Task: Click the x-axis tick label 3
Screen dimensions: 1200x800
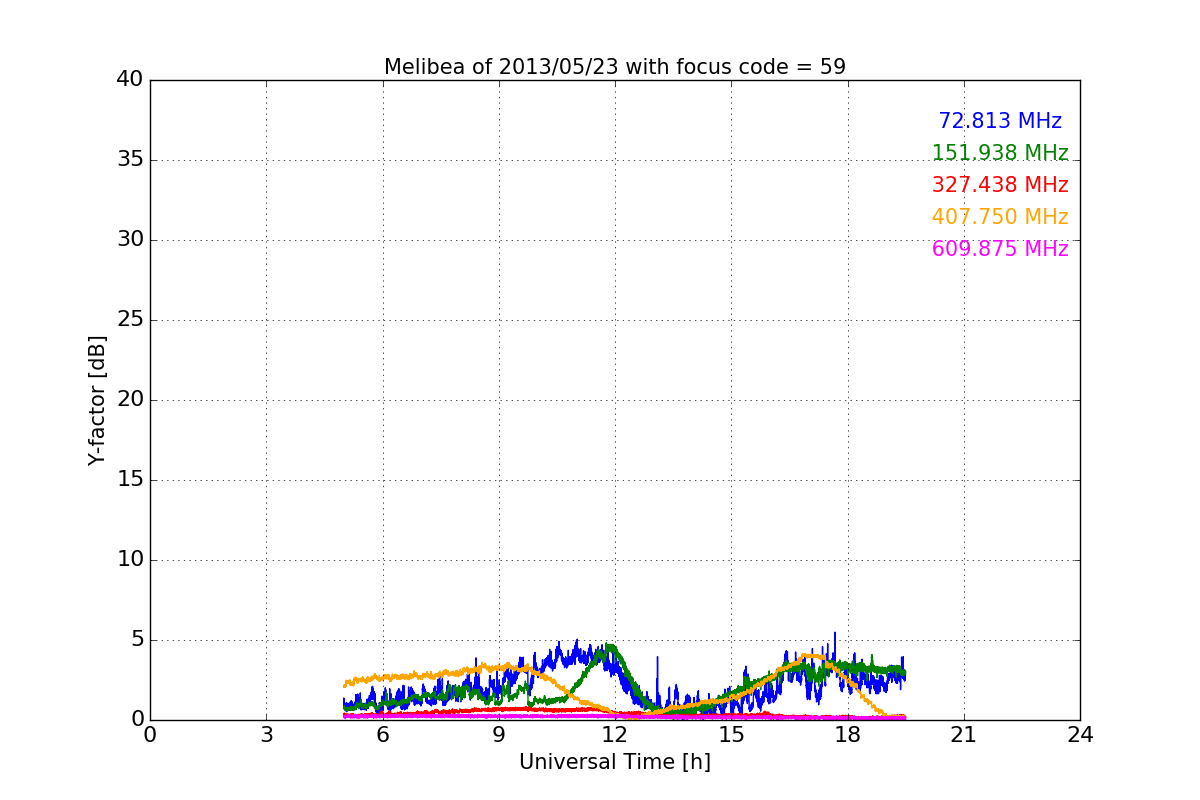Action: [266, 735]
